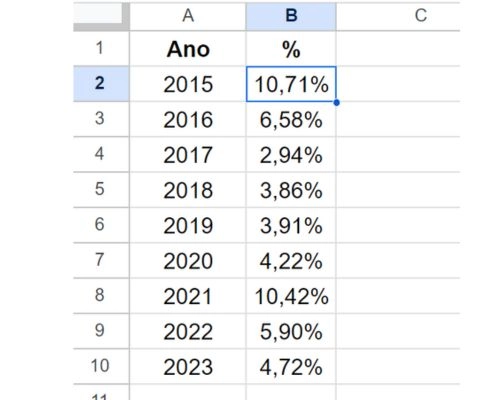The height and width of the screenshot is (400, 500).
Task: Select cell containing 10,71%
Action: point(291,84)
